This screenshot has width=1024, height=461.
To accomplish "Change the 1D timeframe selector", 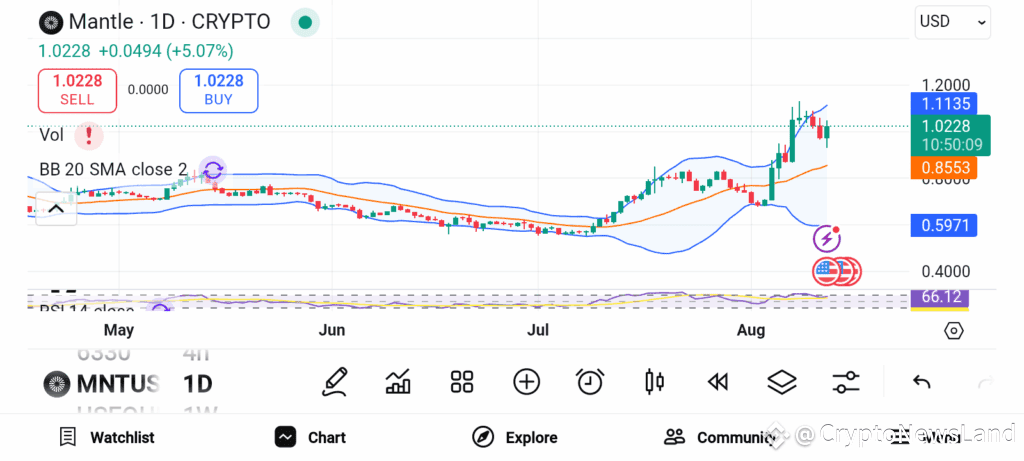I will pos(197,383).
